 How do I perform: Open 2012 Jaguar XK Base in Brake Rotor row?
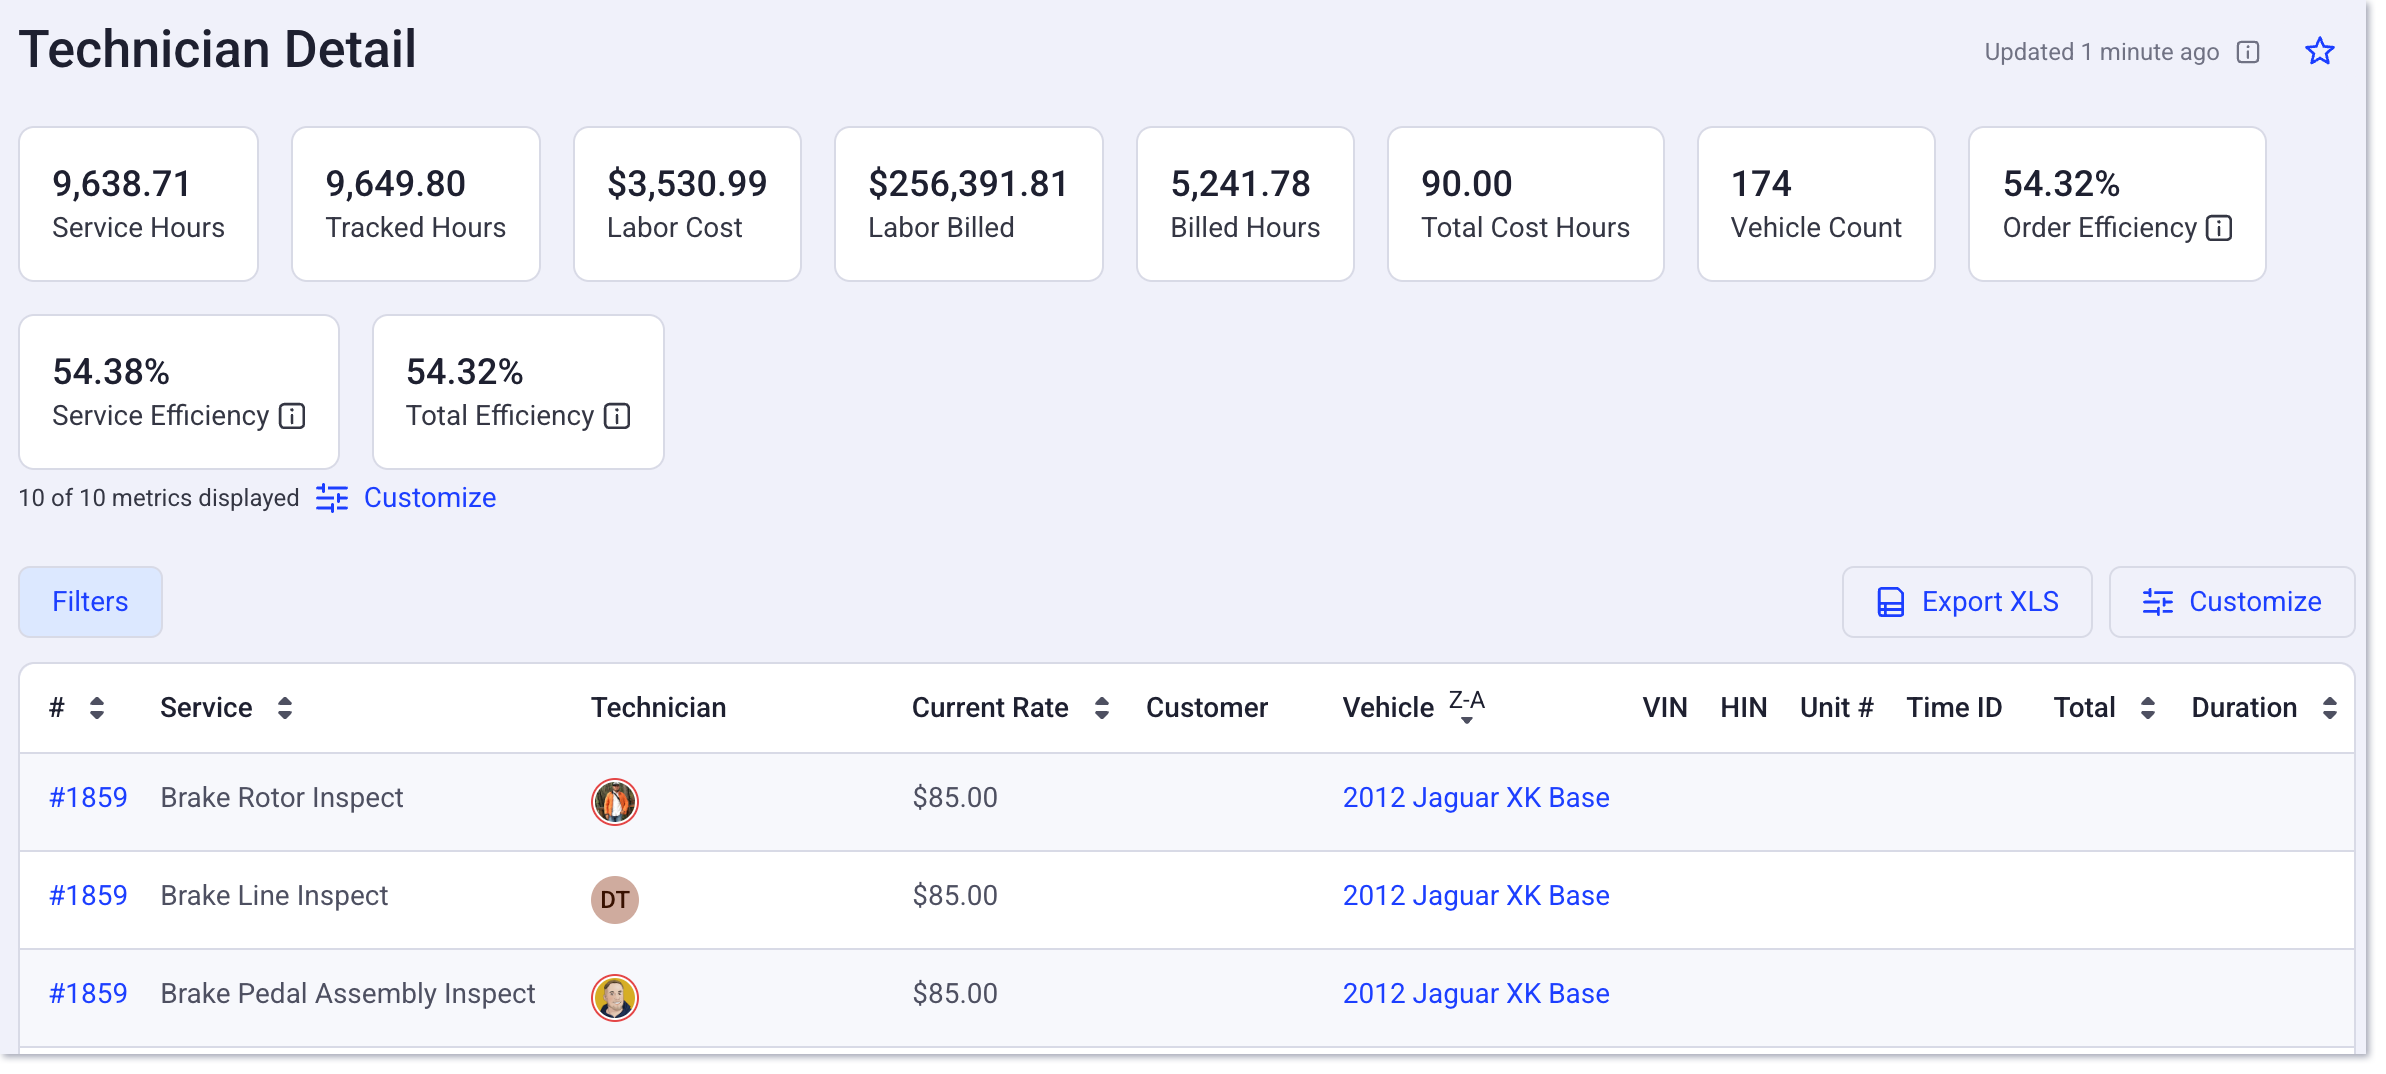(x=1476, y=798)
